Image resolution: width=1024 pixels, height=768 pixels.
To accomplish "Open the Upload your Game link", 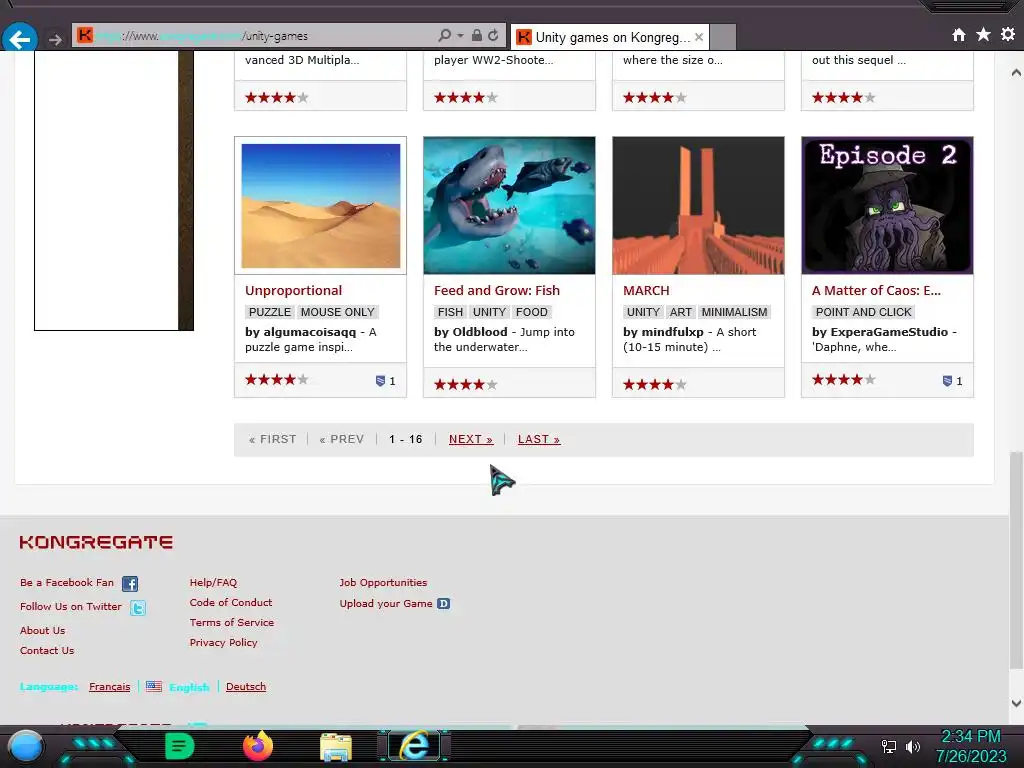I will 386,604.
